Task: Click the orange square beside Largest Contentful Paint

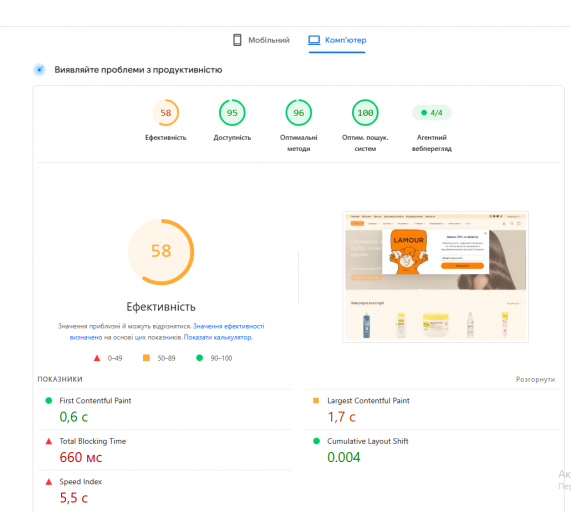Action: tap(316, 401)
